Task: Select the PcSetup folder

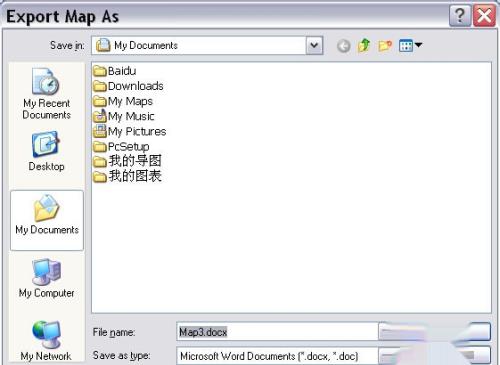Action: pos(121,146)
